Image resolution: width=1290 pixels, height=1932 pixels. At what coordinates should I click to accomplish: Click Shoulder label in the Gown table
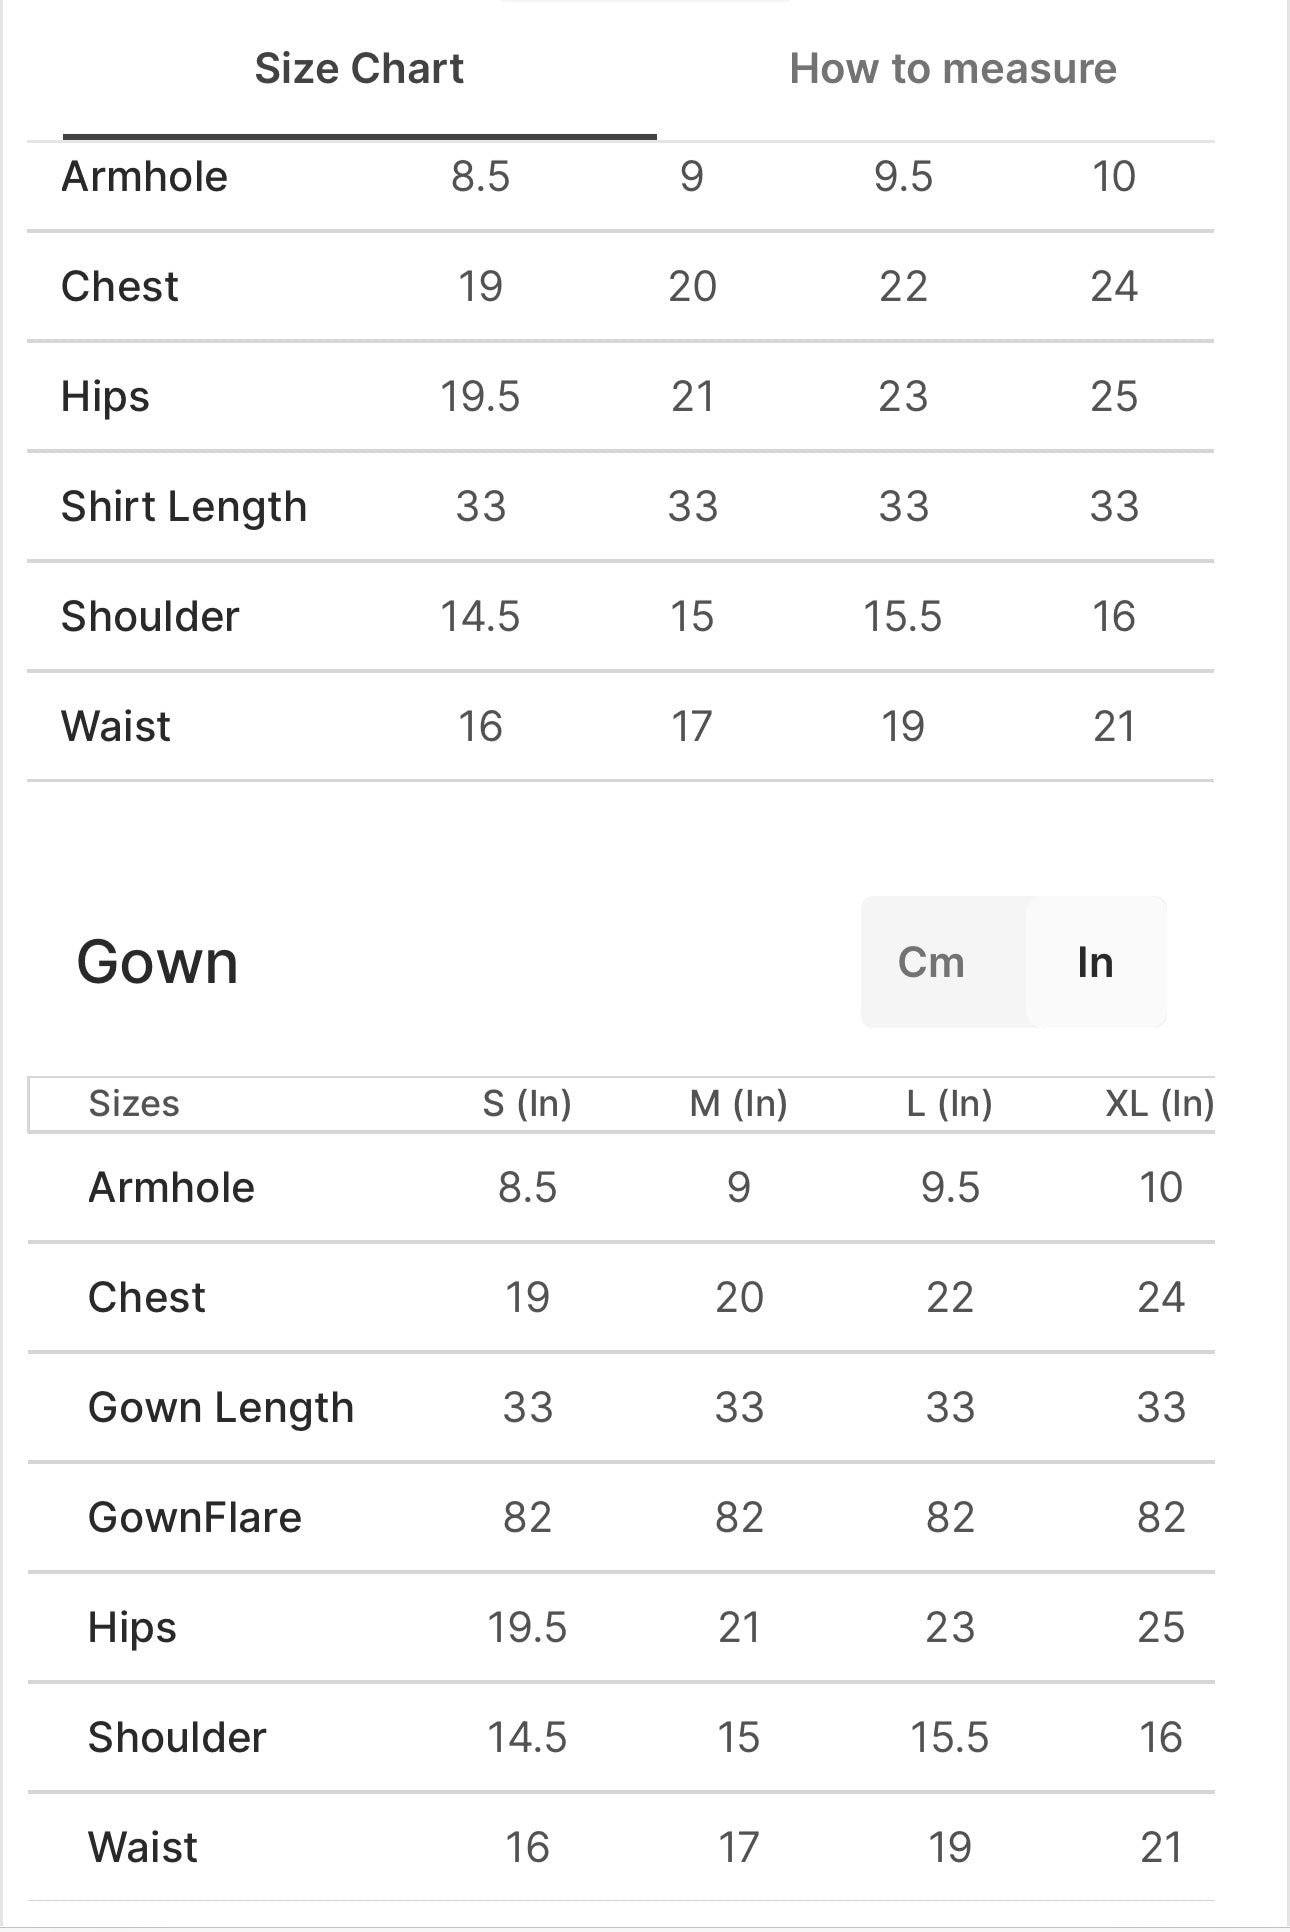pos(177,1737)
